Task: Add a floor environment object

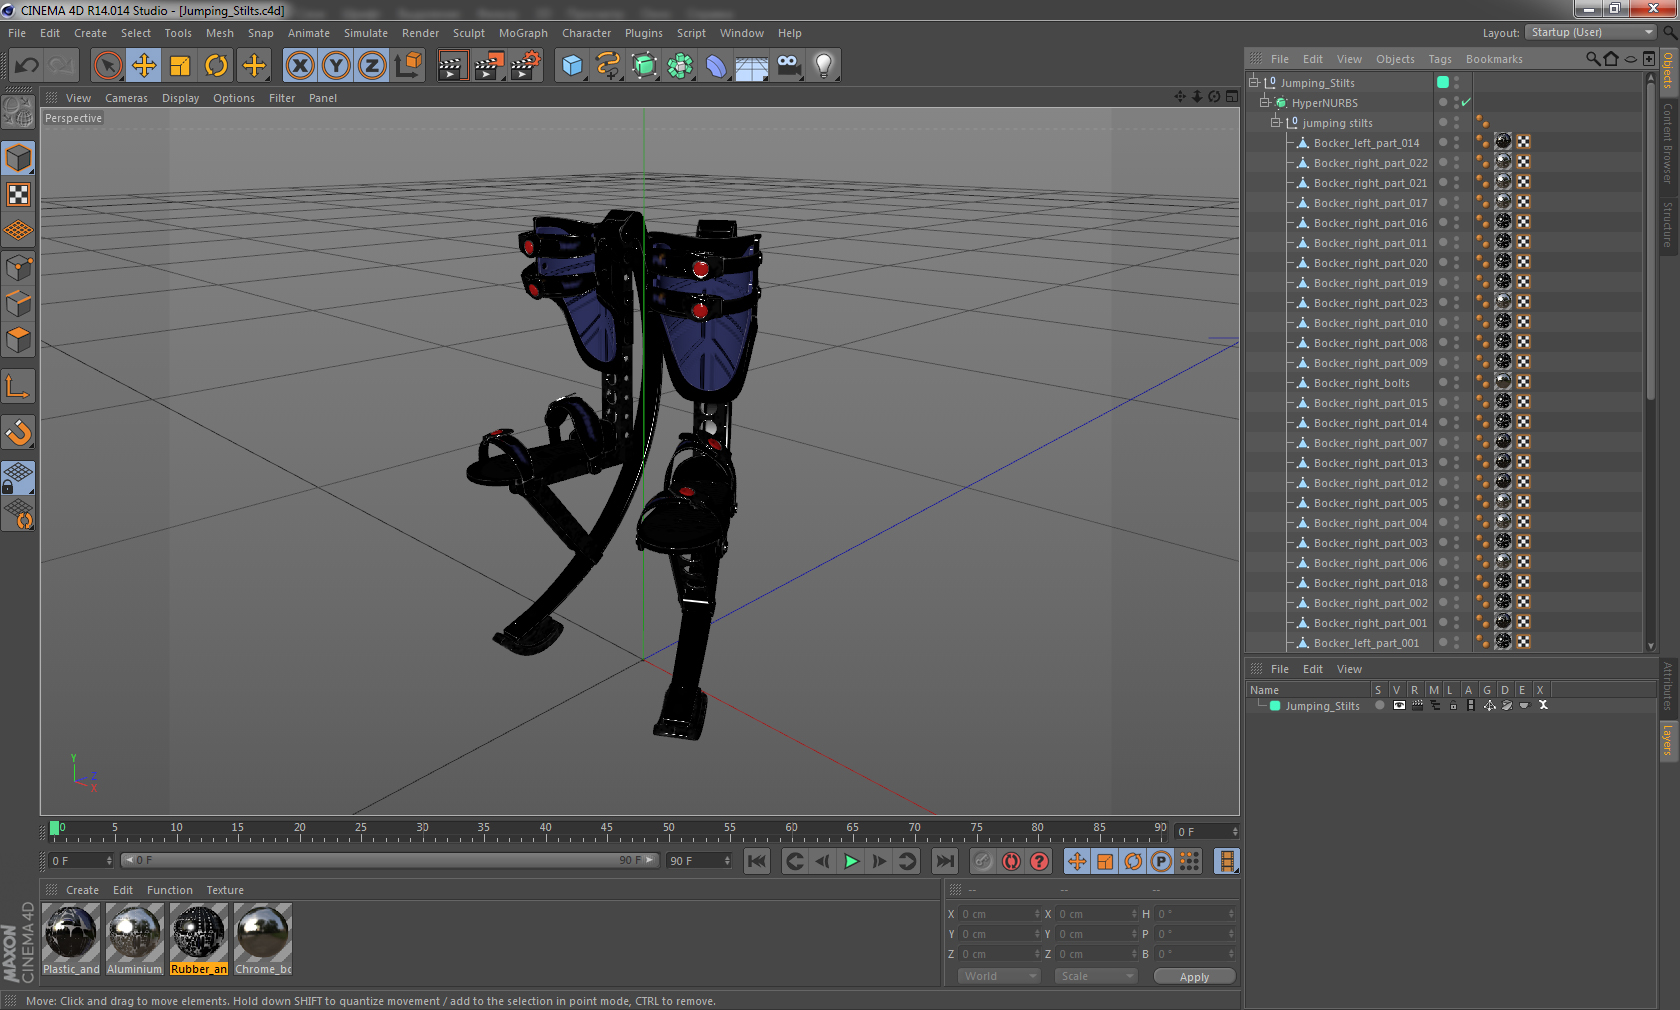Action: [x=752, y=66]
